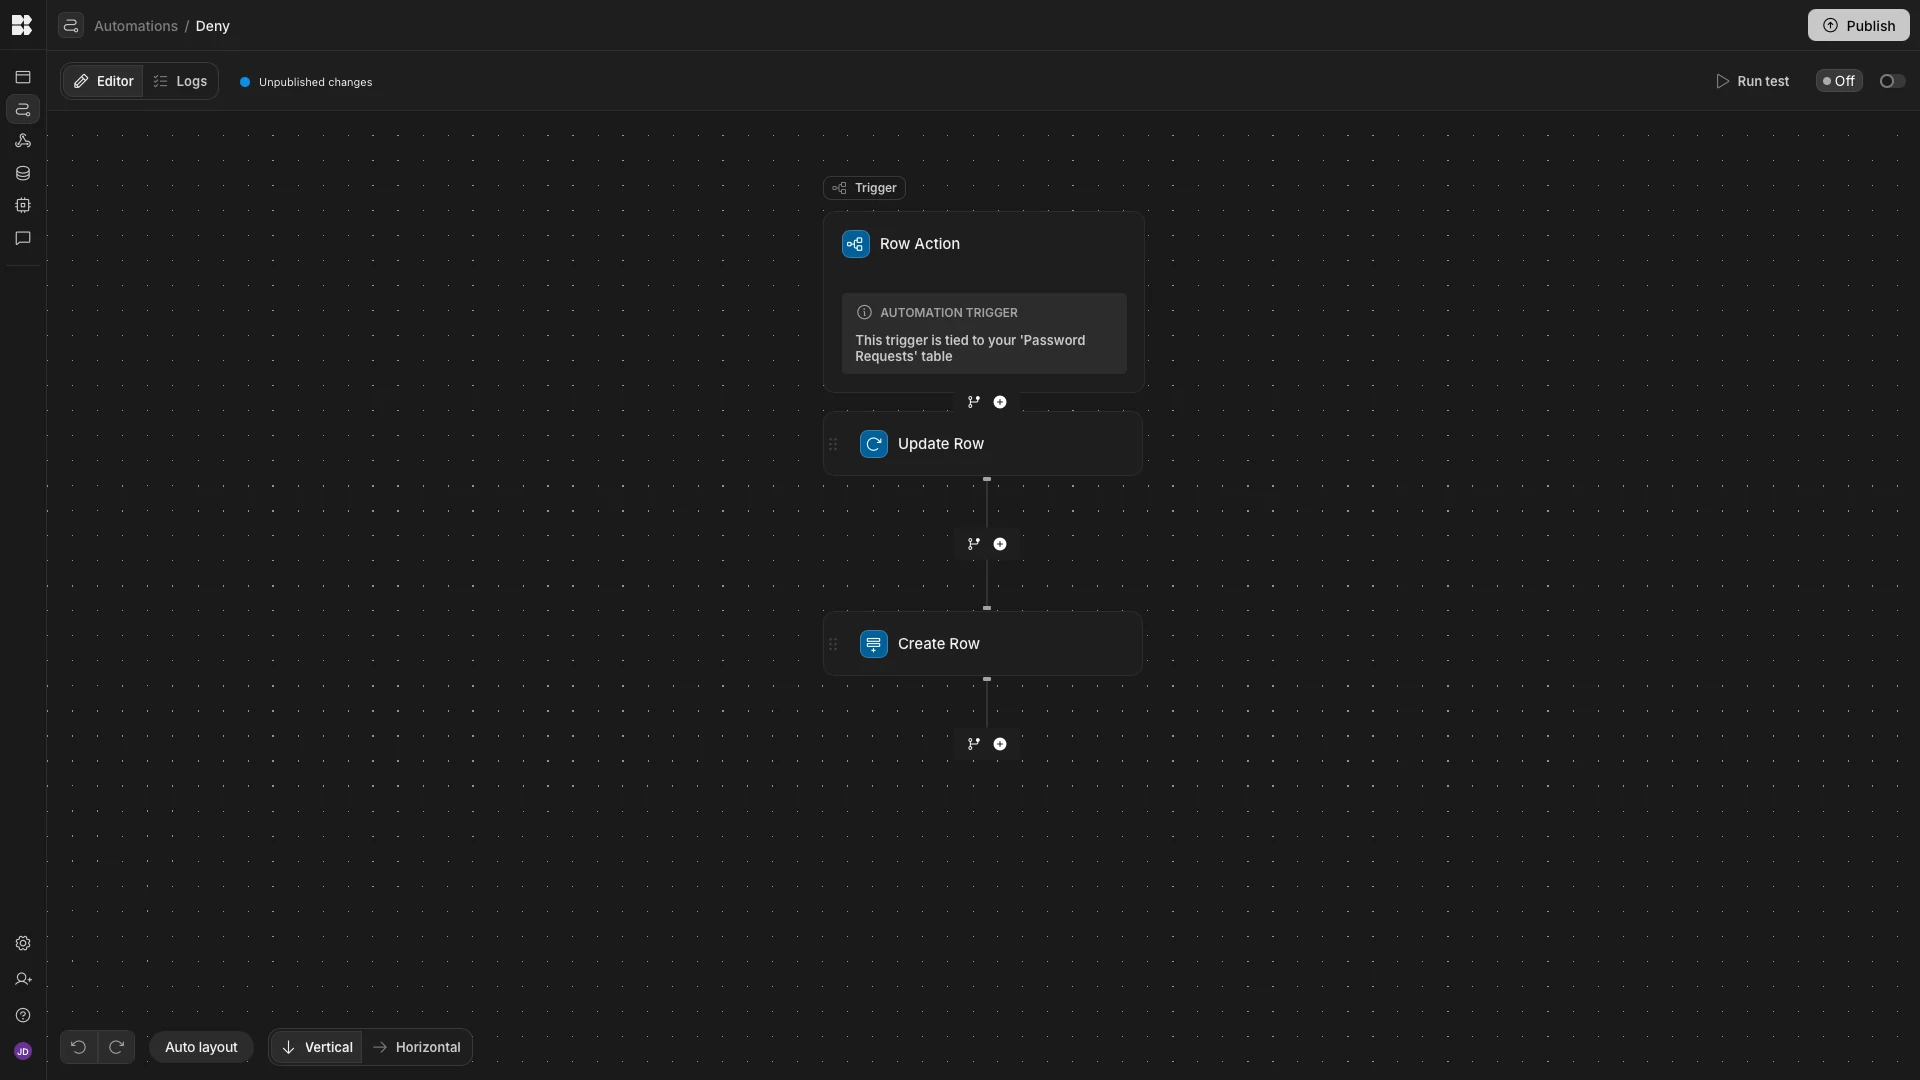This screenshot has height=1080, width=1920.
Task: Select the Create Row step node
Action: [983, 644]
